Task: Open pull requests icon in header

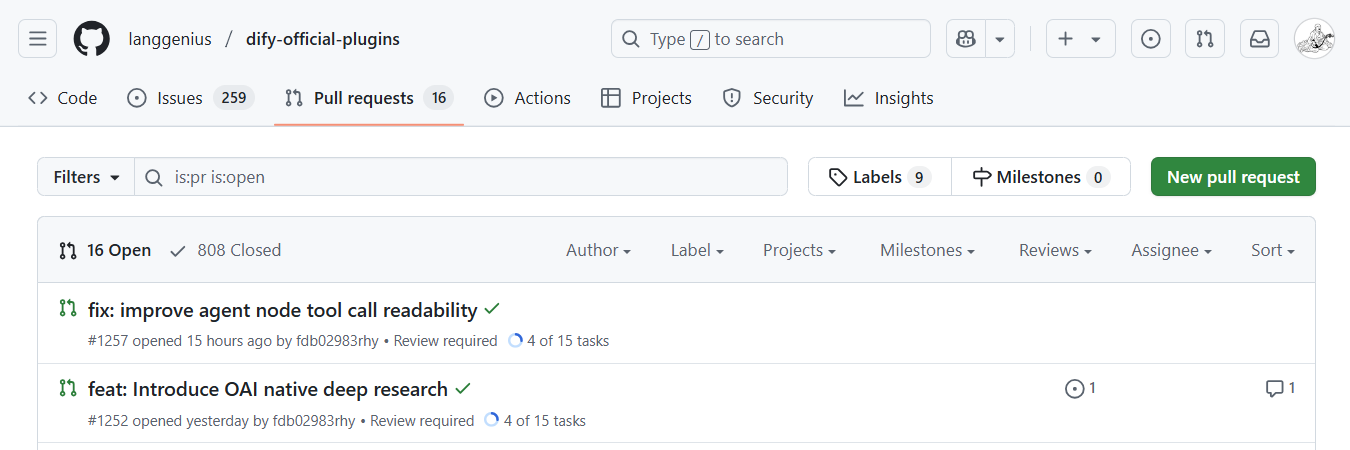Action: [x=1205, y=39]
